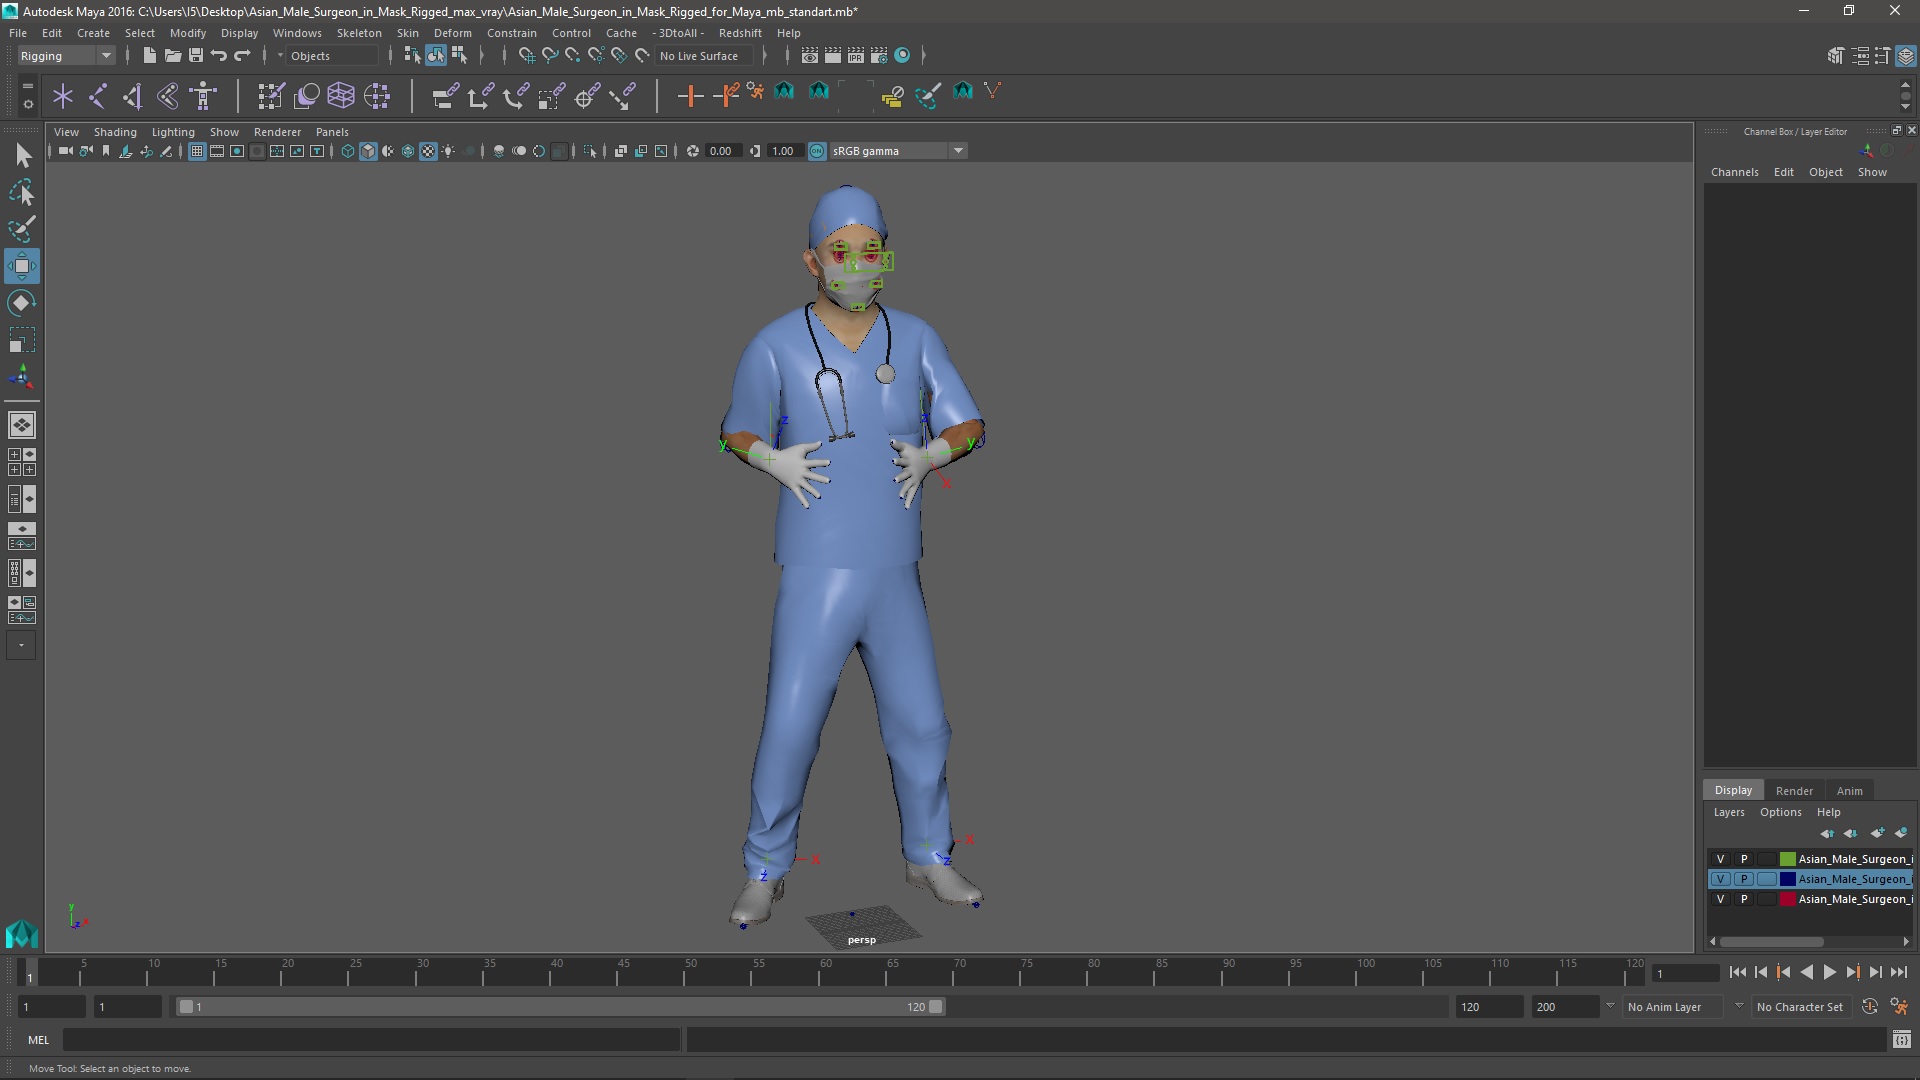The width and height of the screenshot is (1920, 1080).
Task: Open the Animation Preferences icon
Action: pos(1899,1007)
